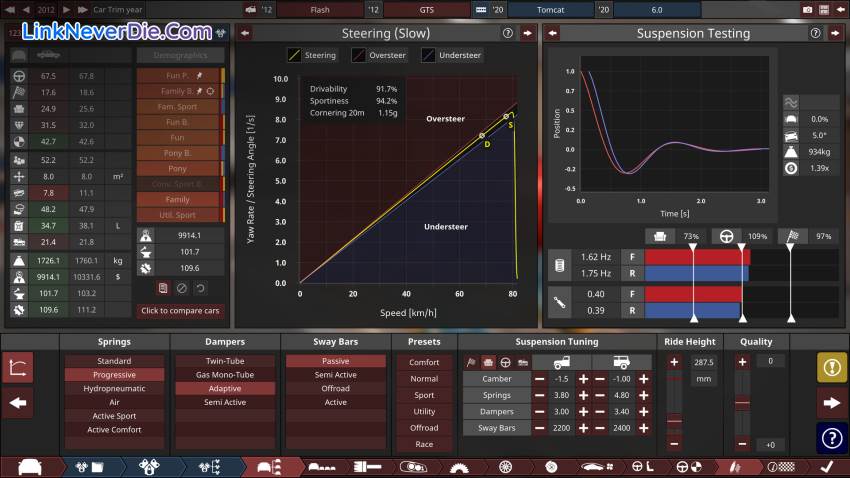Click the Sport preset button
The width and height of the screenshot is (850, 478).
(424, 395)
